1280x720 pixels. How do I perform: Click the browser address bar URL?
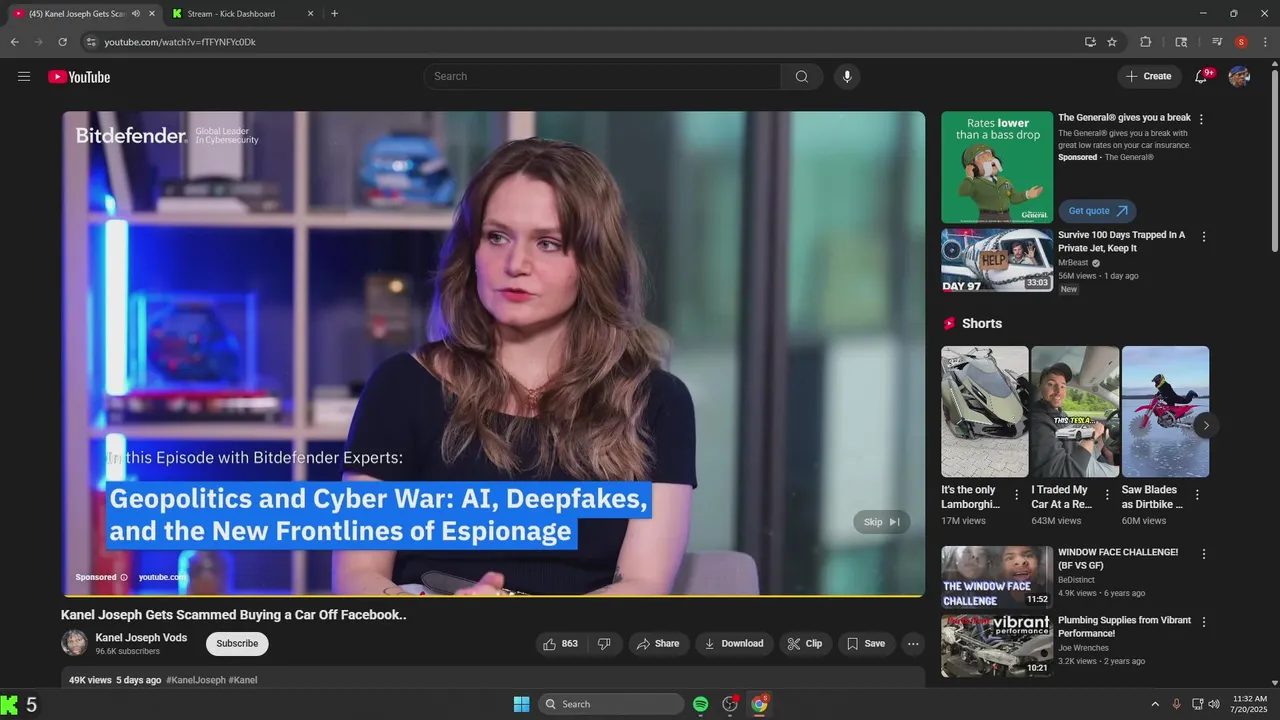(180, 42)
